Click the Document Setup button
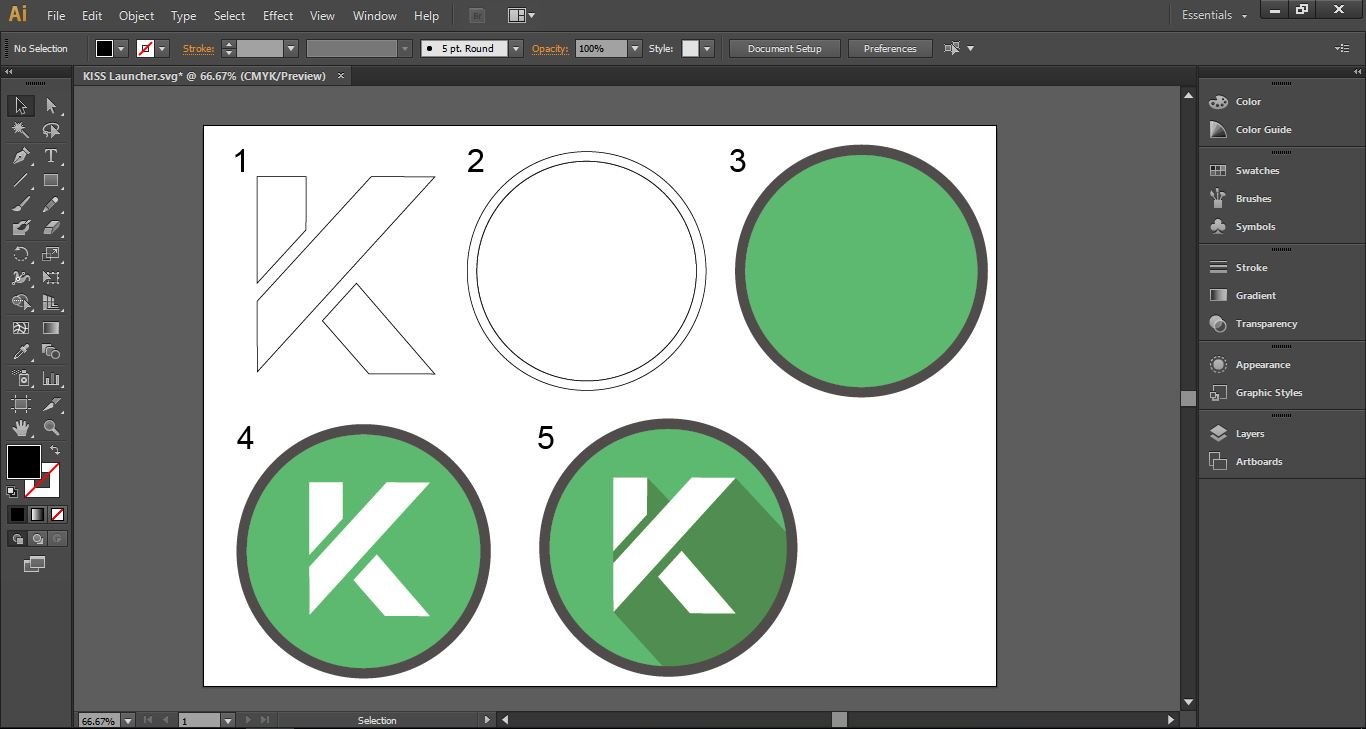This screenshot has width=1366, height=729. 784,48
